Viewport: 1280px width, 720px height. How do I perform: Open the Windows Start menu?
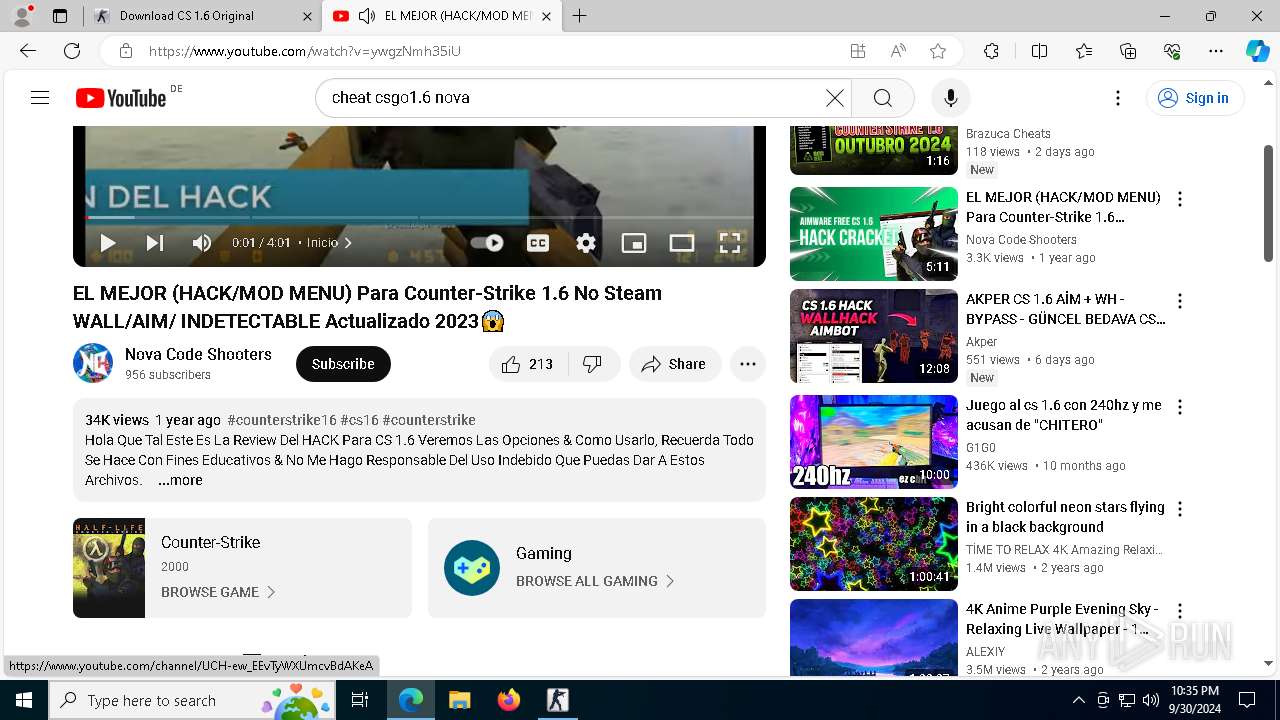point(24,700)
